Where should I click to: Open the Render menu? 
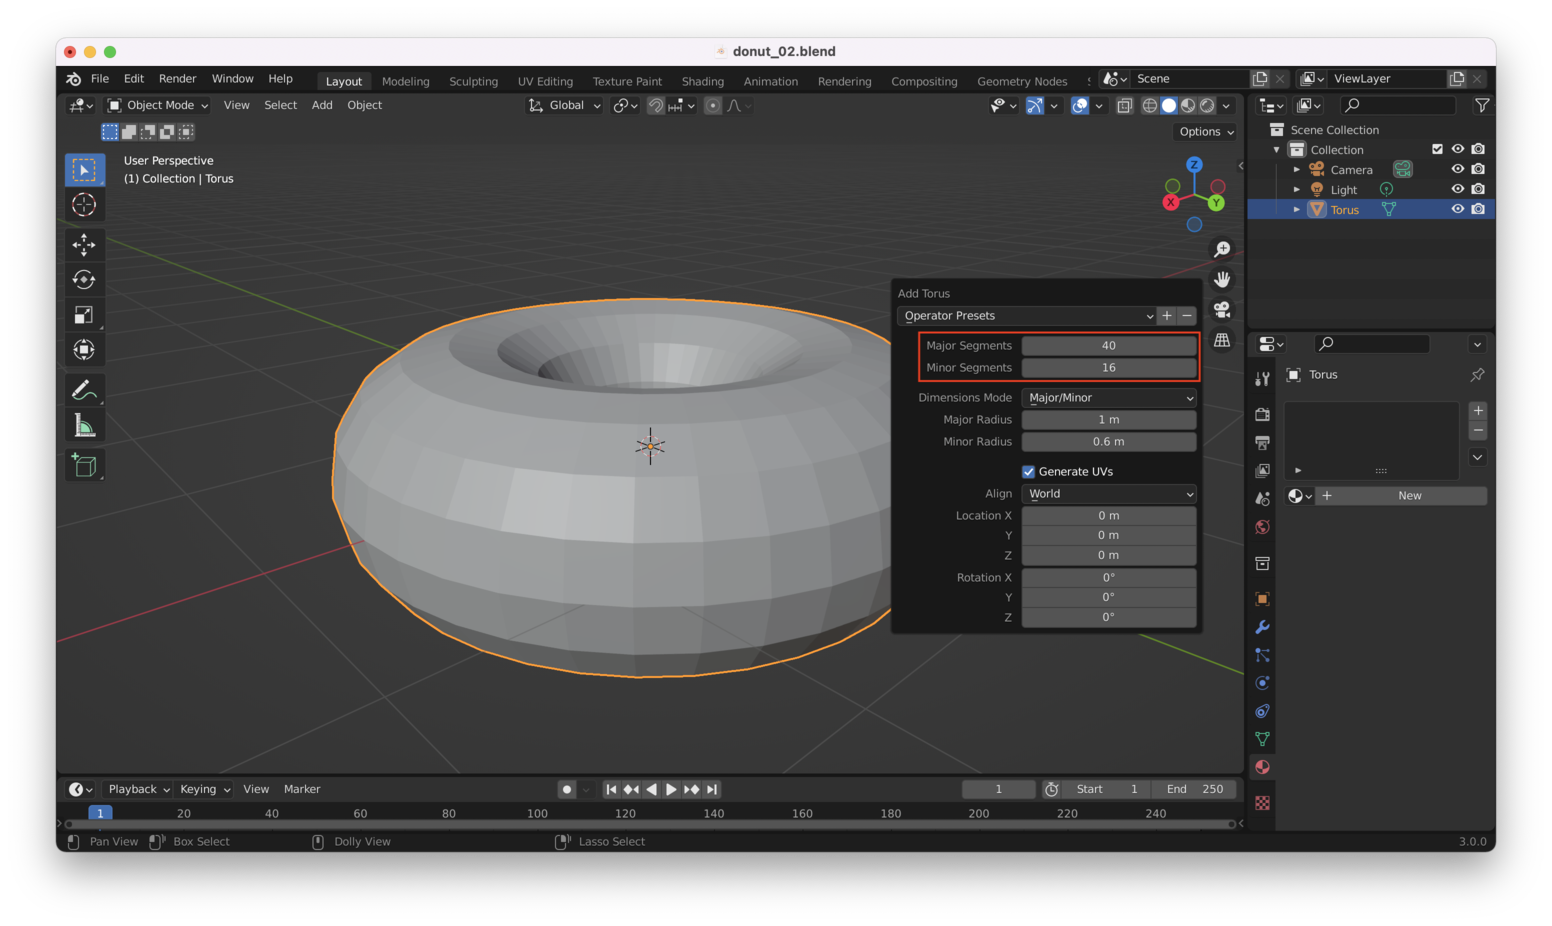pyautogui.click(x=177, y=79)
